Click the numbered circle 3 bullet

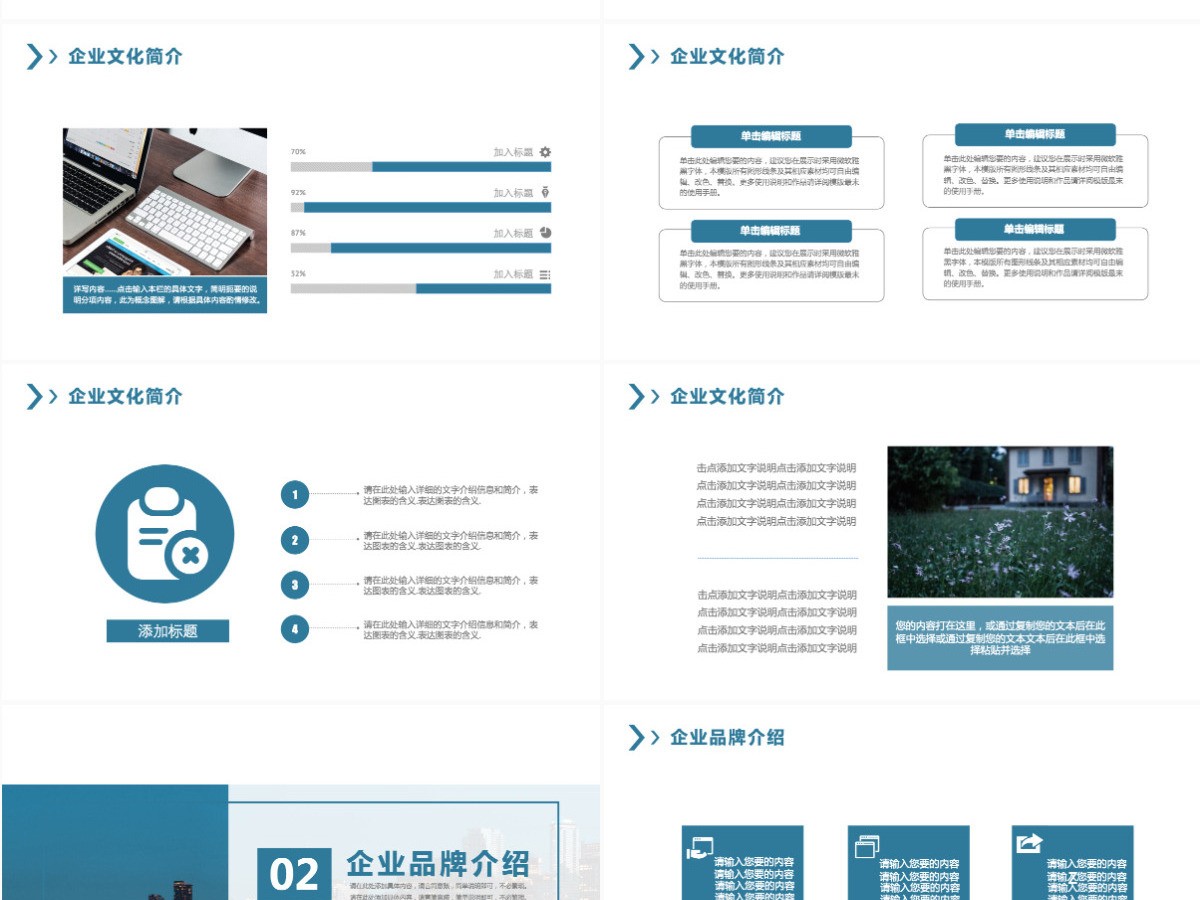(295, 585)
